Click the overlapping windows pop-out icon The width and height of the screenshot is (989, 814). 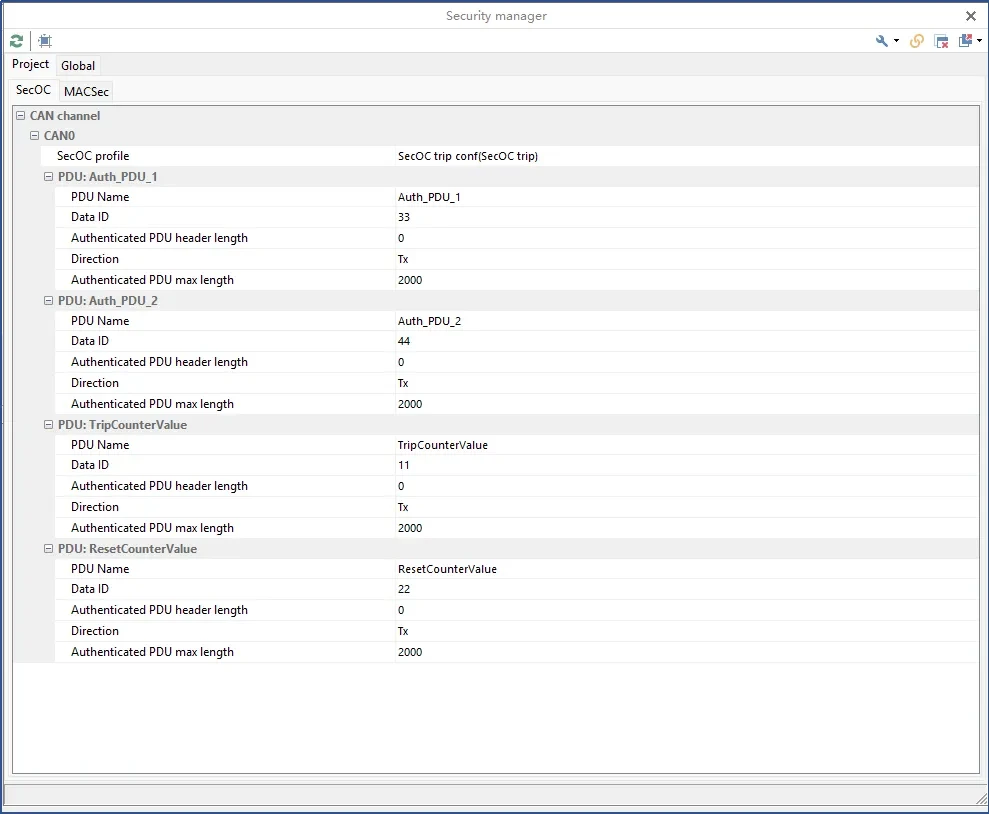pos(965,41)
